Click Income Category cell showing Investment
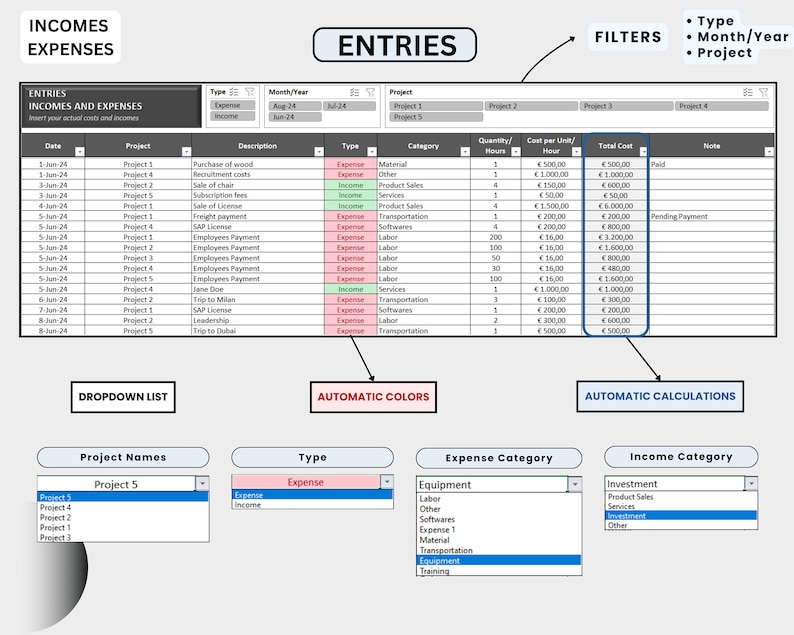Viewport: 794px width, 635px height. 674,484
